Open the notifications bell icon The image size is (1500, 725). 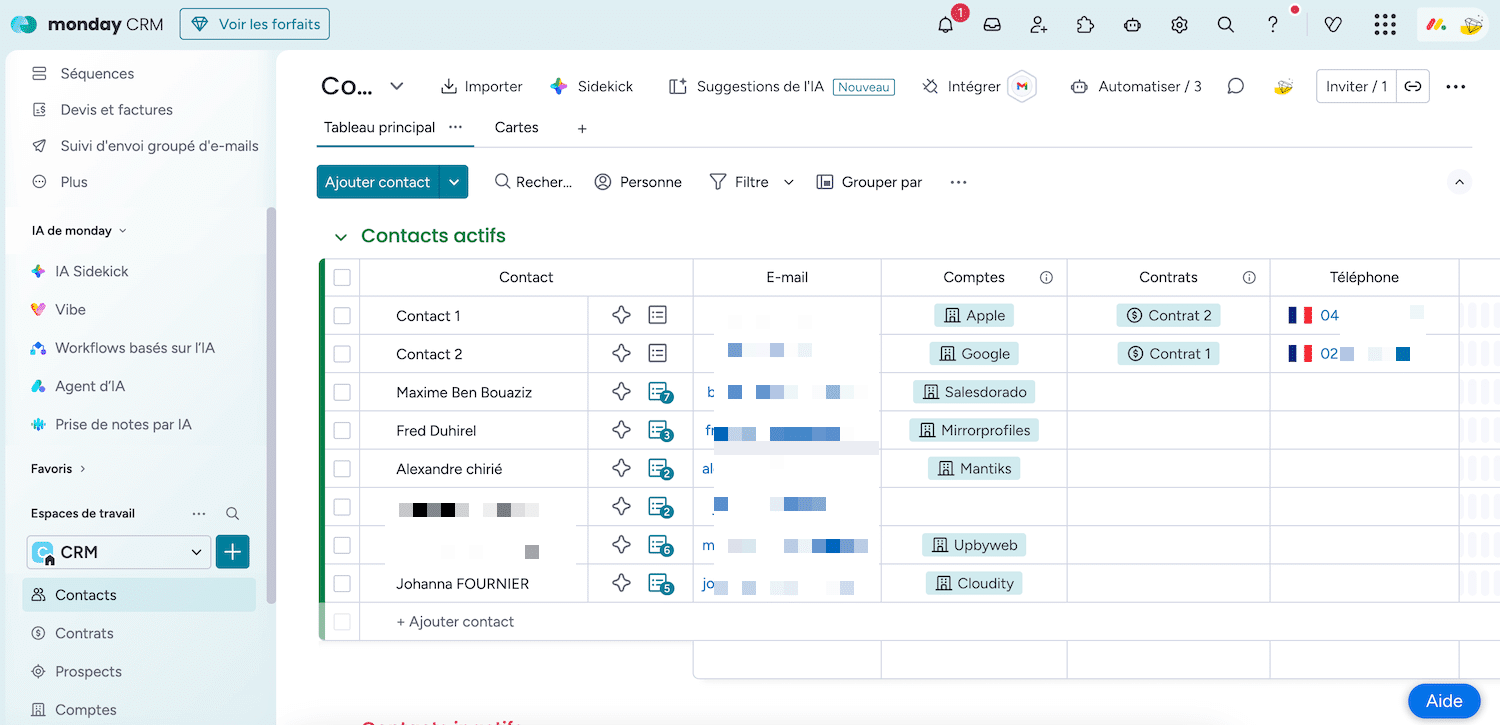945,25
